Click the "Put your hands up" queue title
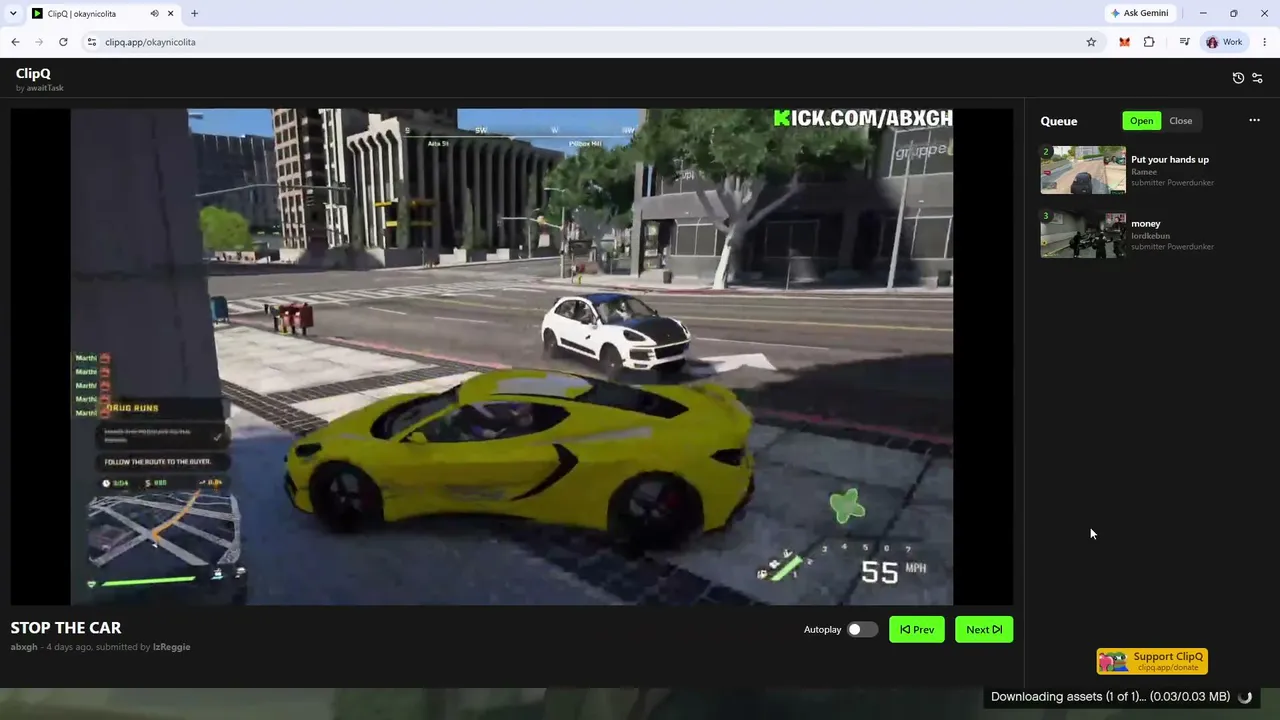Screen dimensions: 1280x720 click(x=1170, y=160)
